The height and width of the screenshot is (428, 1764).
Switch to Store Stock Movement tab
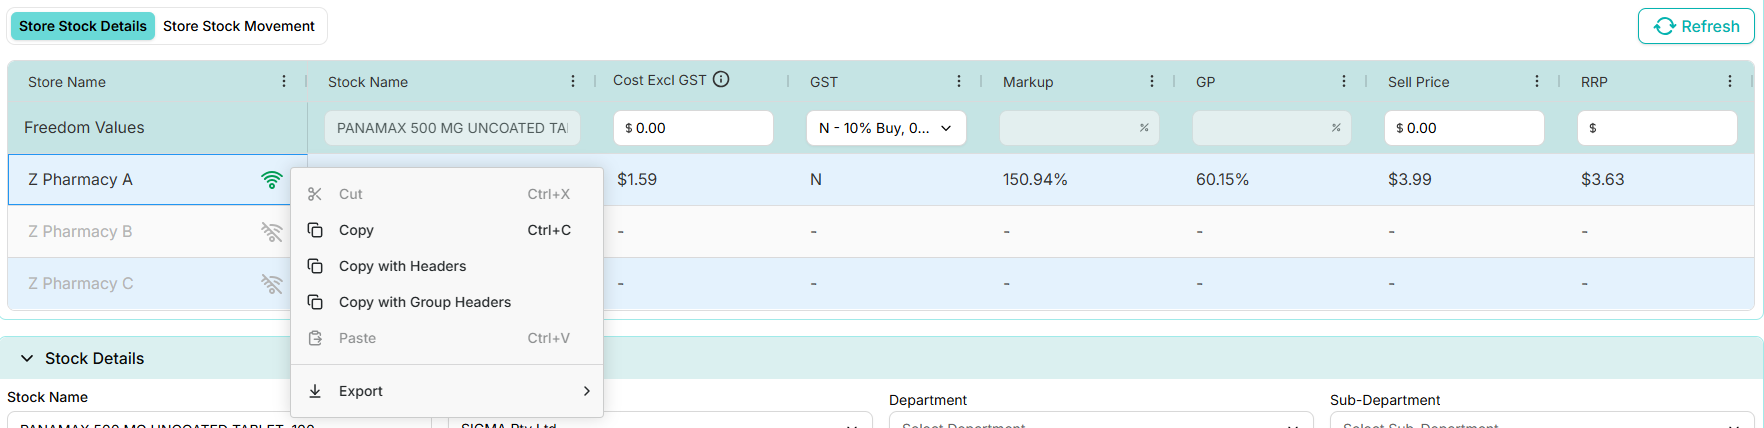pos(239,26)
